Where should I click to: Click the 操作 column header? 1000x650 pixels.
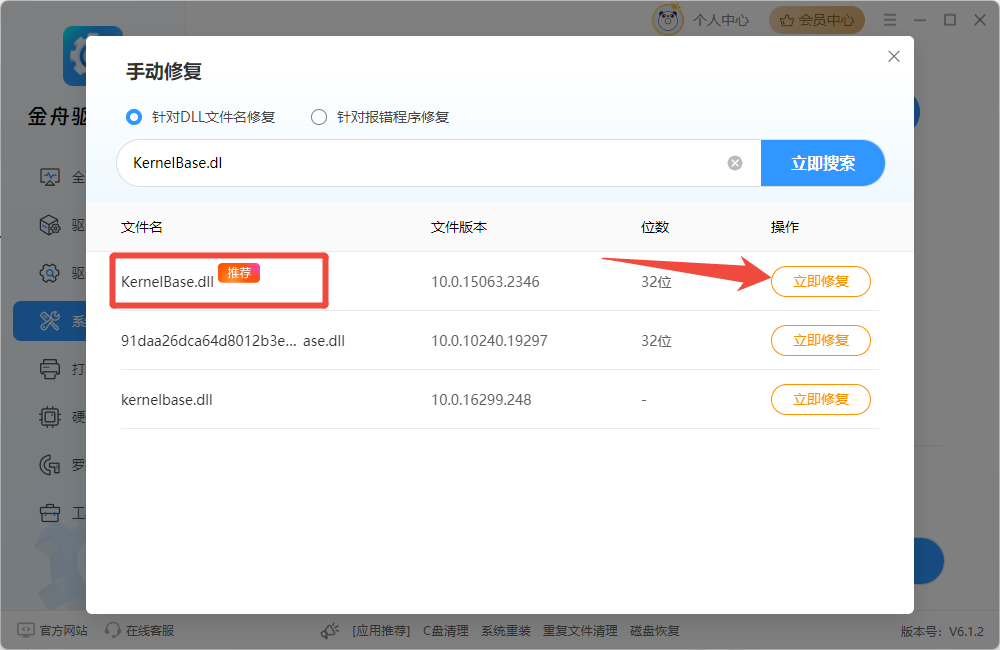point(784,227)
